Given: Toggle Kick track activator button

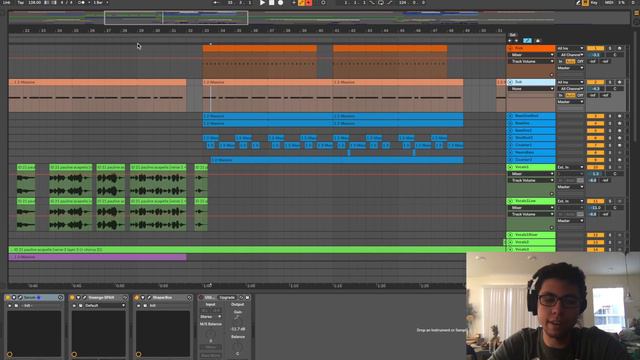Looking at the screenshot, I should click(x=595, y=48).
